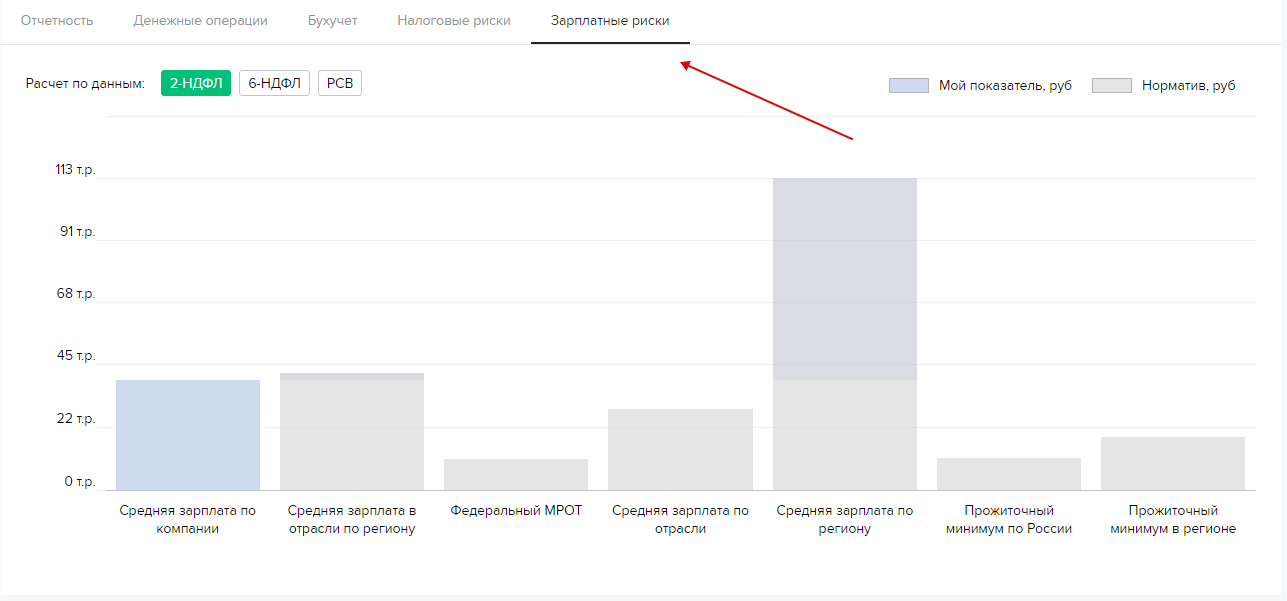Screen dimensions: 1287x601
Task: Click the 113 т.р. y-axis label
Action: click(x=75, y=170)
